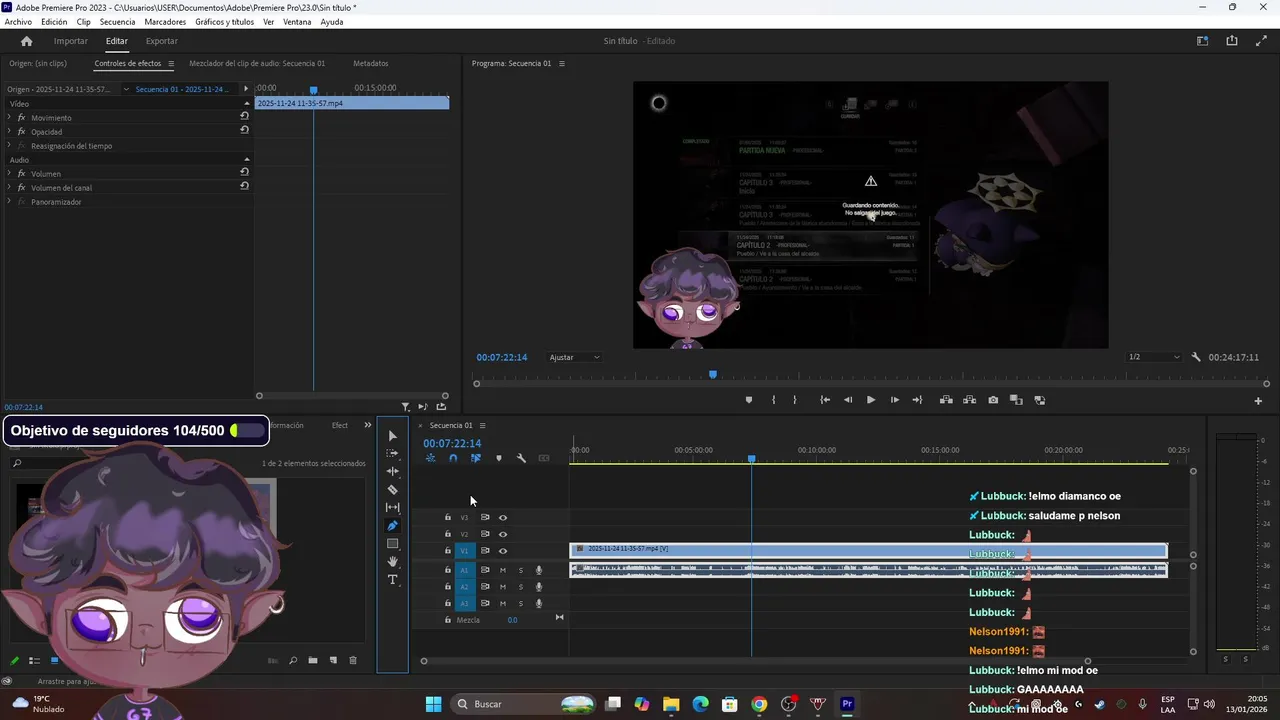Go to the Importar workspace
Viewport: 1280px width, 720px height.
click(71, 41)
